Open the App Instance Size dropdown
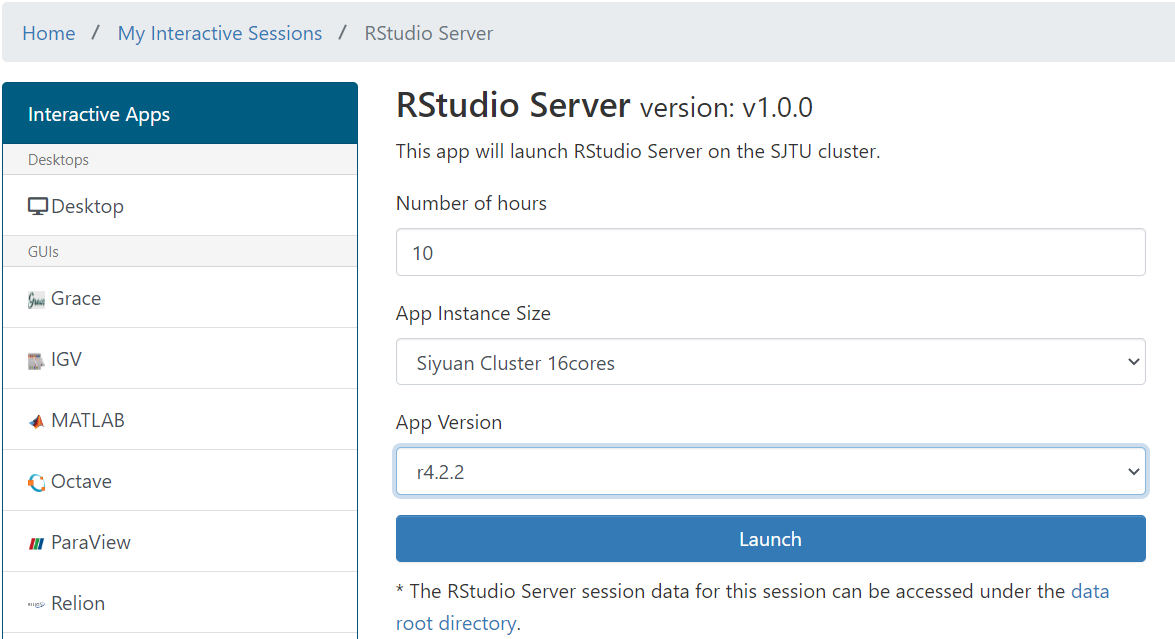1175x639 pixels. tap(770, 362)
